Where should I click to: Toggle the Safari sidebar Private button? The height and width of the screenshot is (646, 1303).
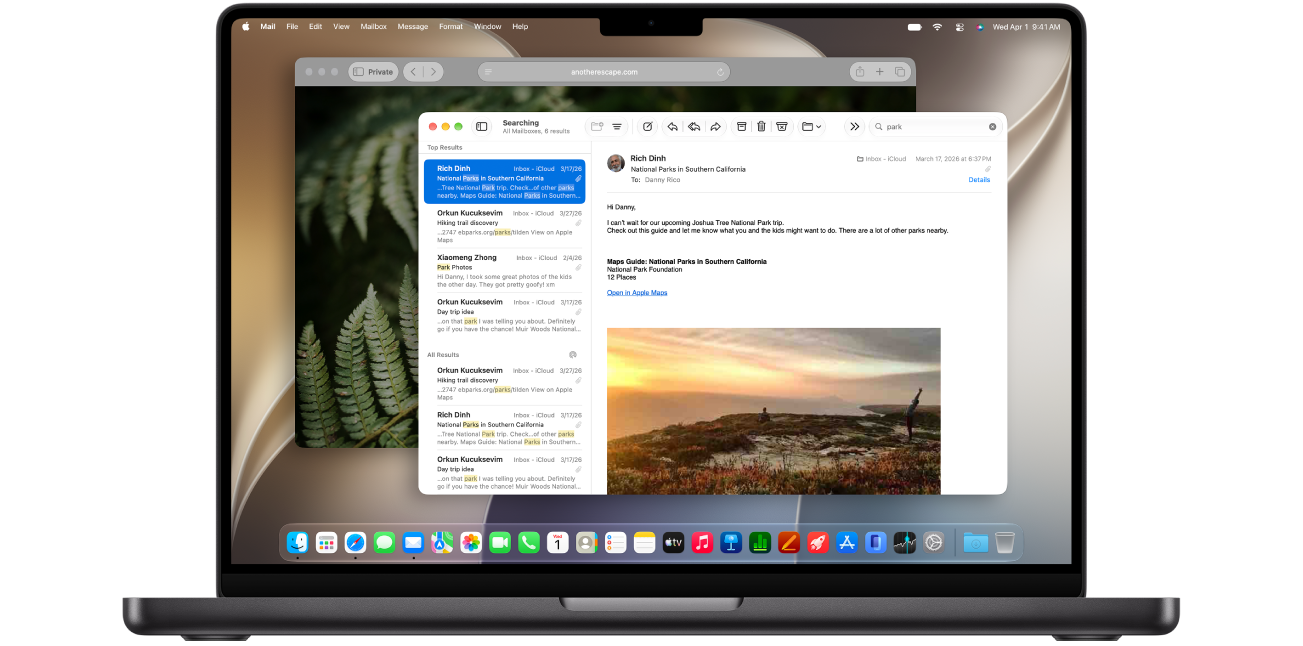tap(373, 72)
